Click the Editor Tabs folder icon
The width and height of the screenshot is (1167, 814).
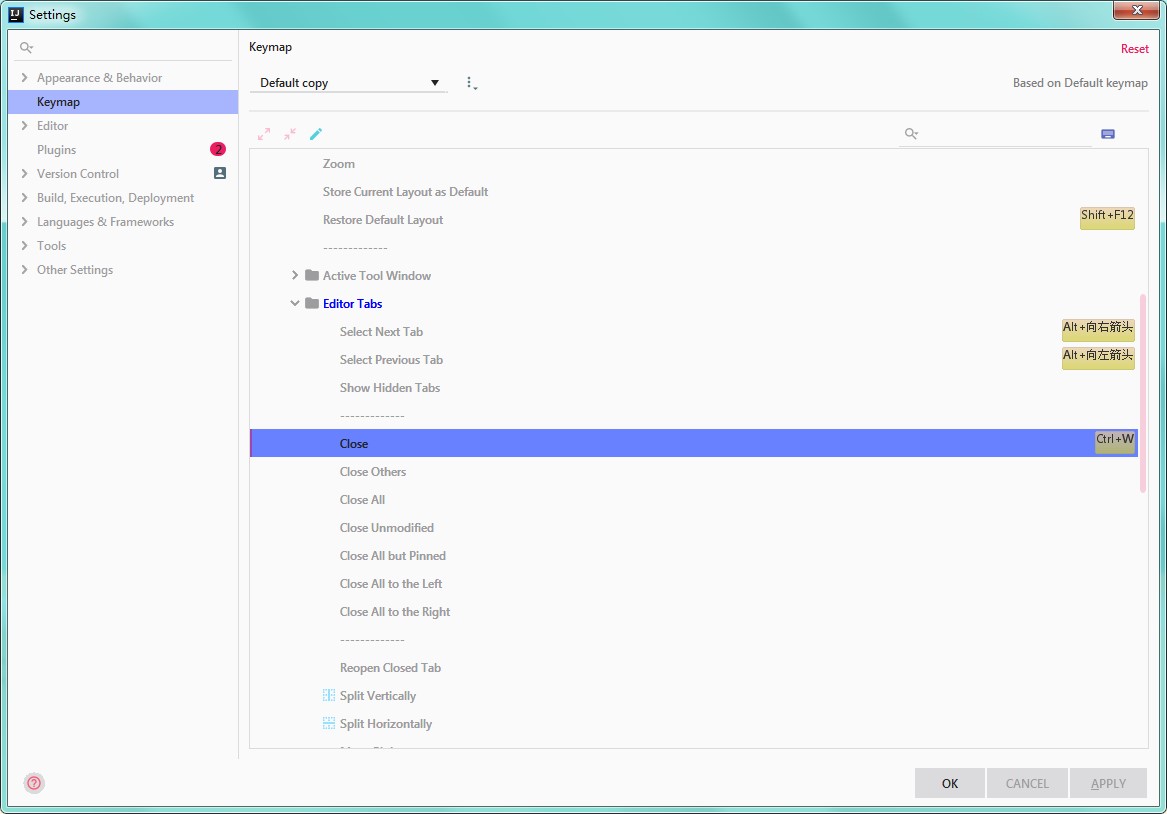(312, 304)
